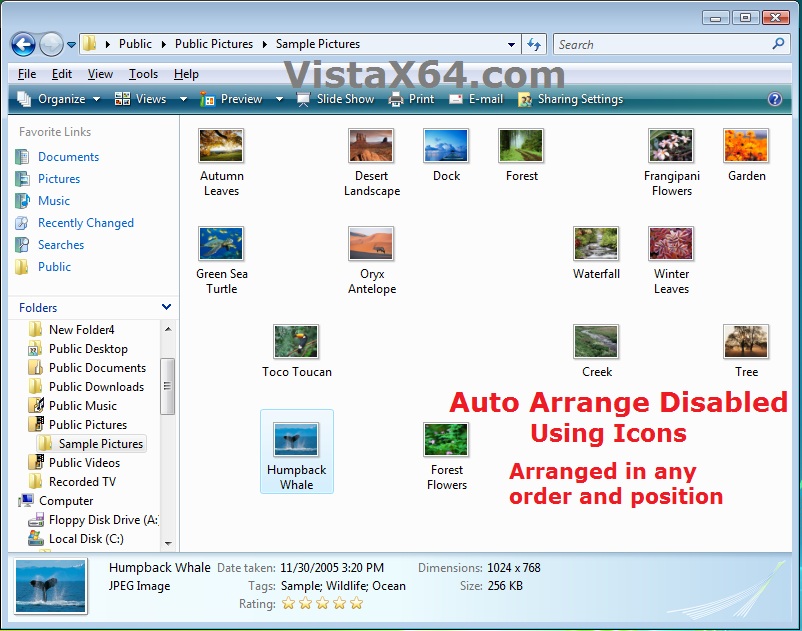Open the recent pages dropdown arrow
The image size is (802, 631).
71,45
